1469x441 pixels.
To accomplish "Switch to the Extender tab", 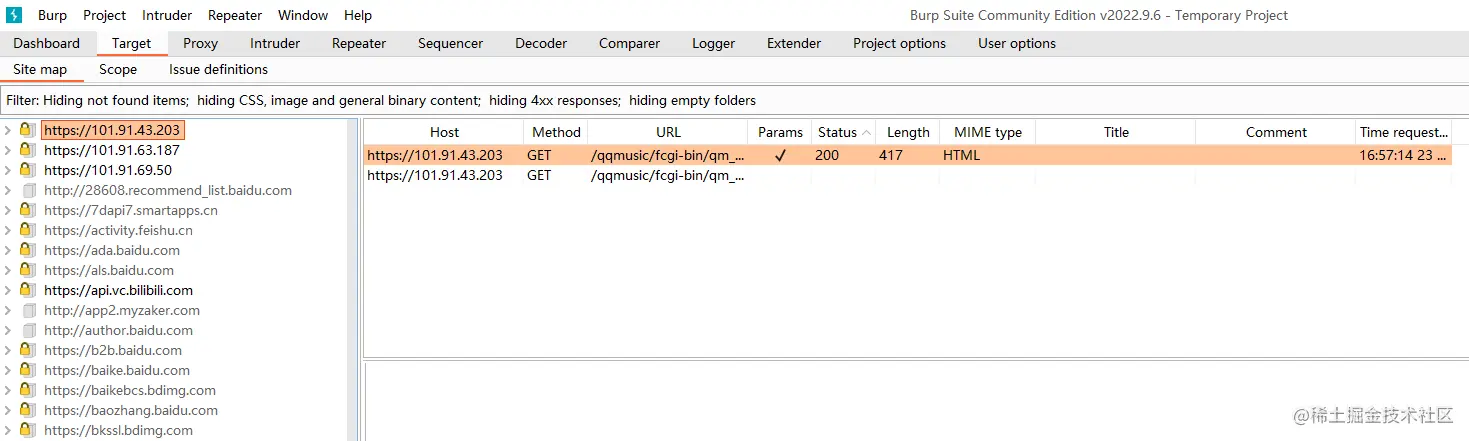I will point(794,43).
